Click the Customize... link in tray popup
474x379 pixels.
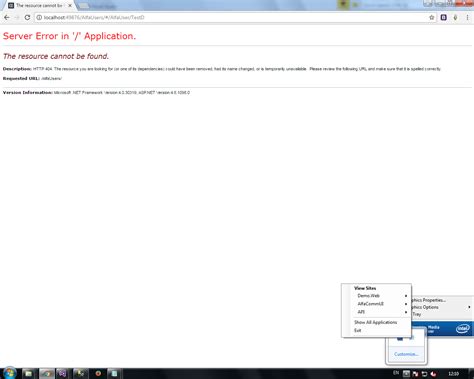[x=406, y=354]
